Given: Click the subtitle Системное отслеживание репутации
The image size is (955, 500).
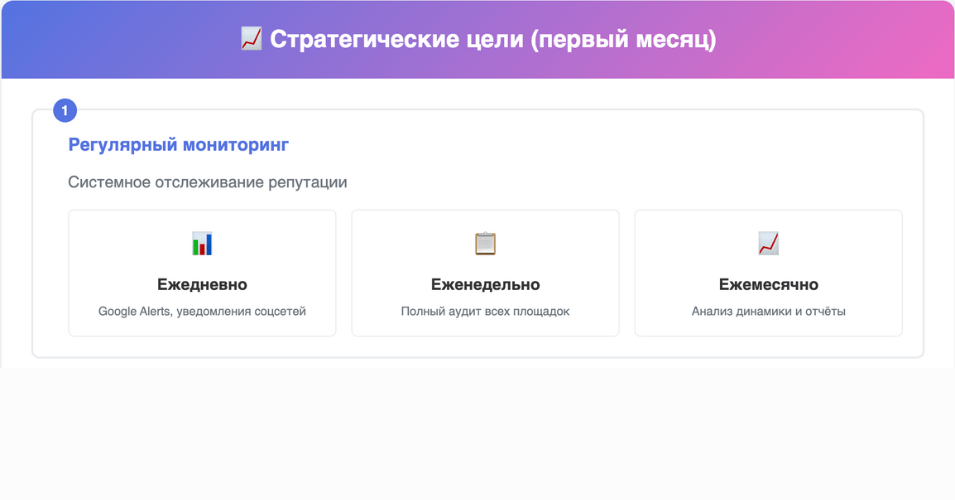Looking at the screenshot, I should tap(208, 182).
